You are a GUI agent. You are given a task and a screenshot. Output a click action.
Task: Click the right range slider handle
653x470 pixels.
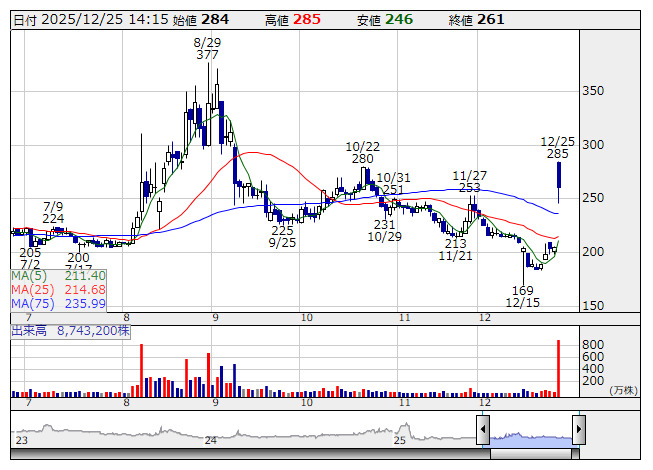(x=578, y=430)
